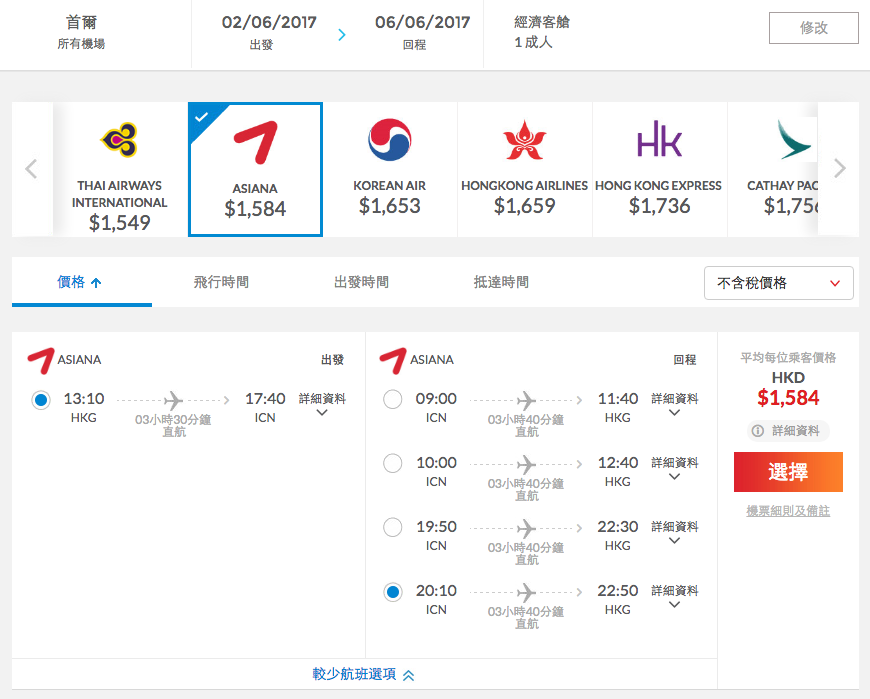Image resolution: width=870 pixels, height=699 pixels.
Task: Sort by 飛行時間 tab
Action: click(221, 282)
